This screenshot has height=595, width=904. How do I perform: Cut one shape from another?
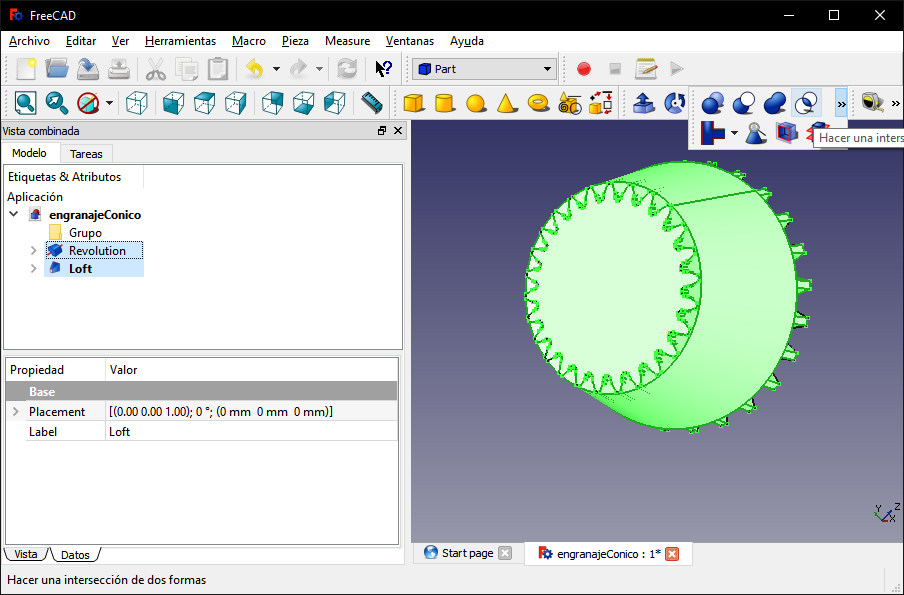pyautogui.click(x=744, y=103)
